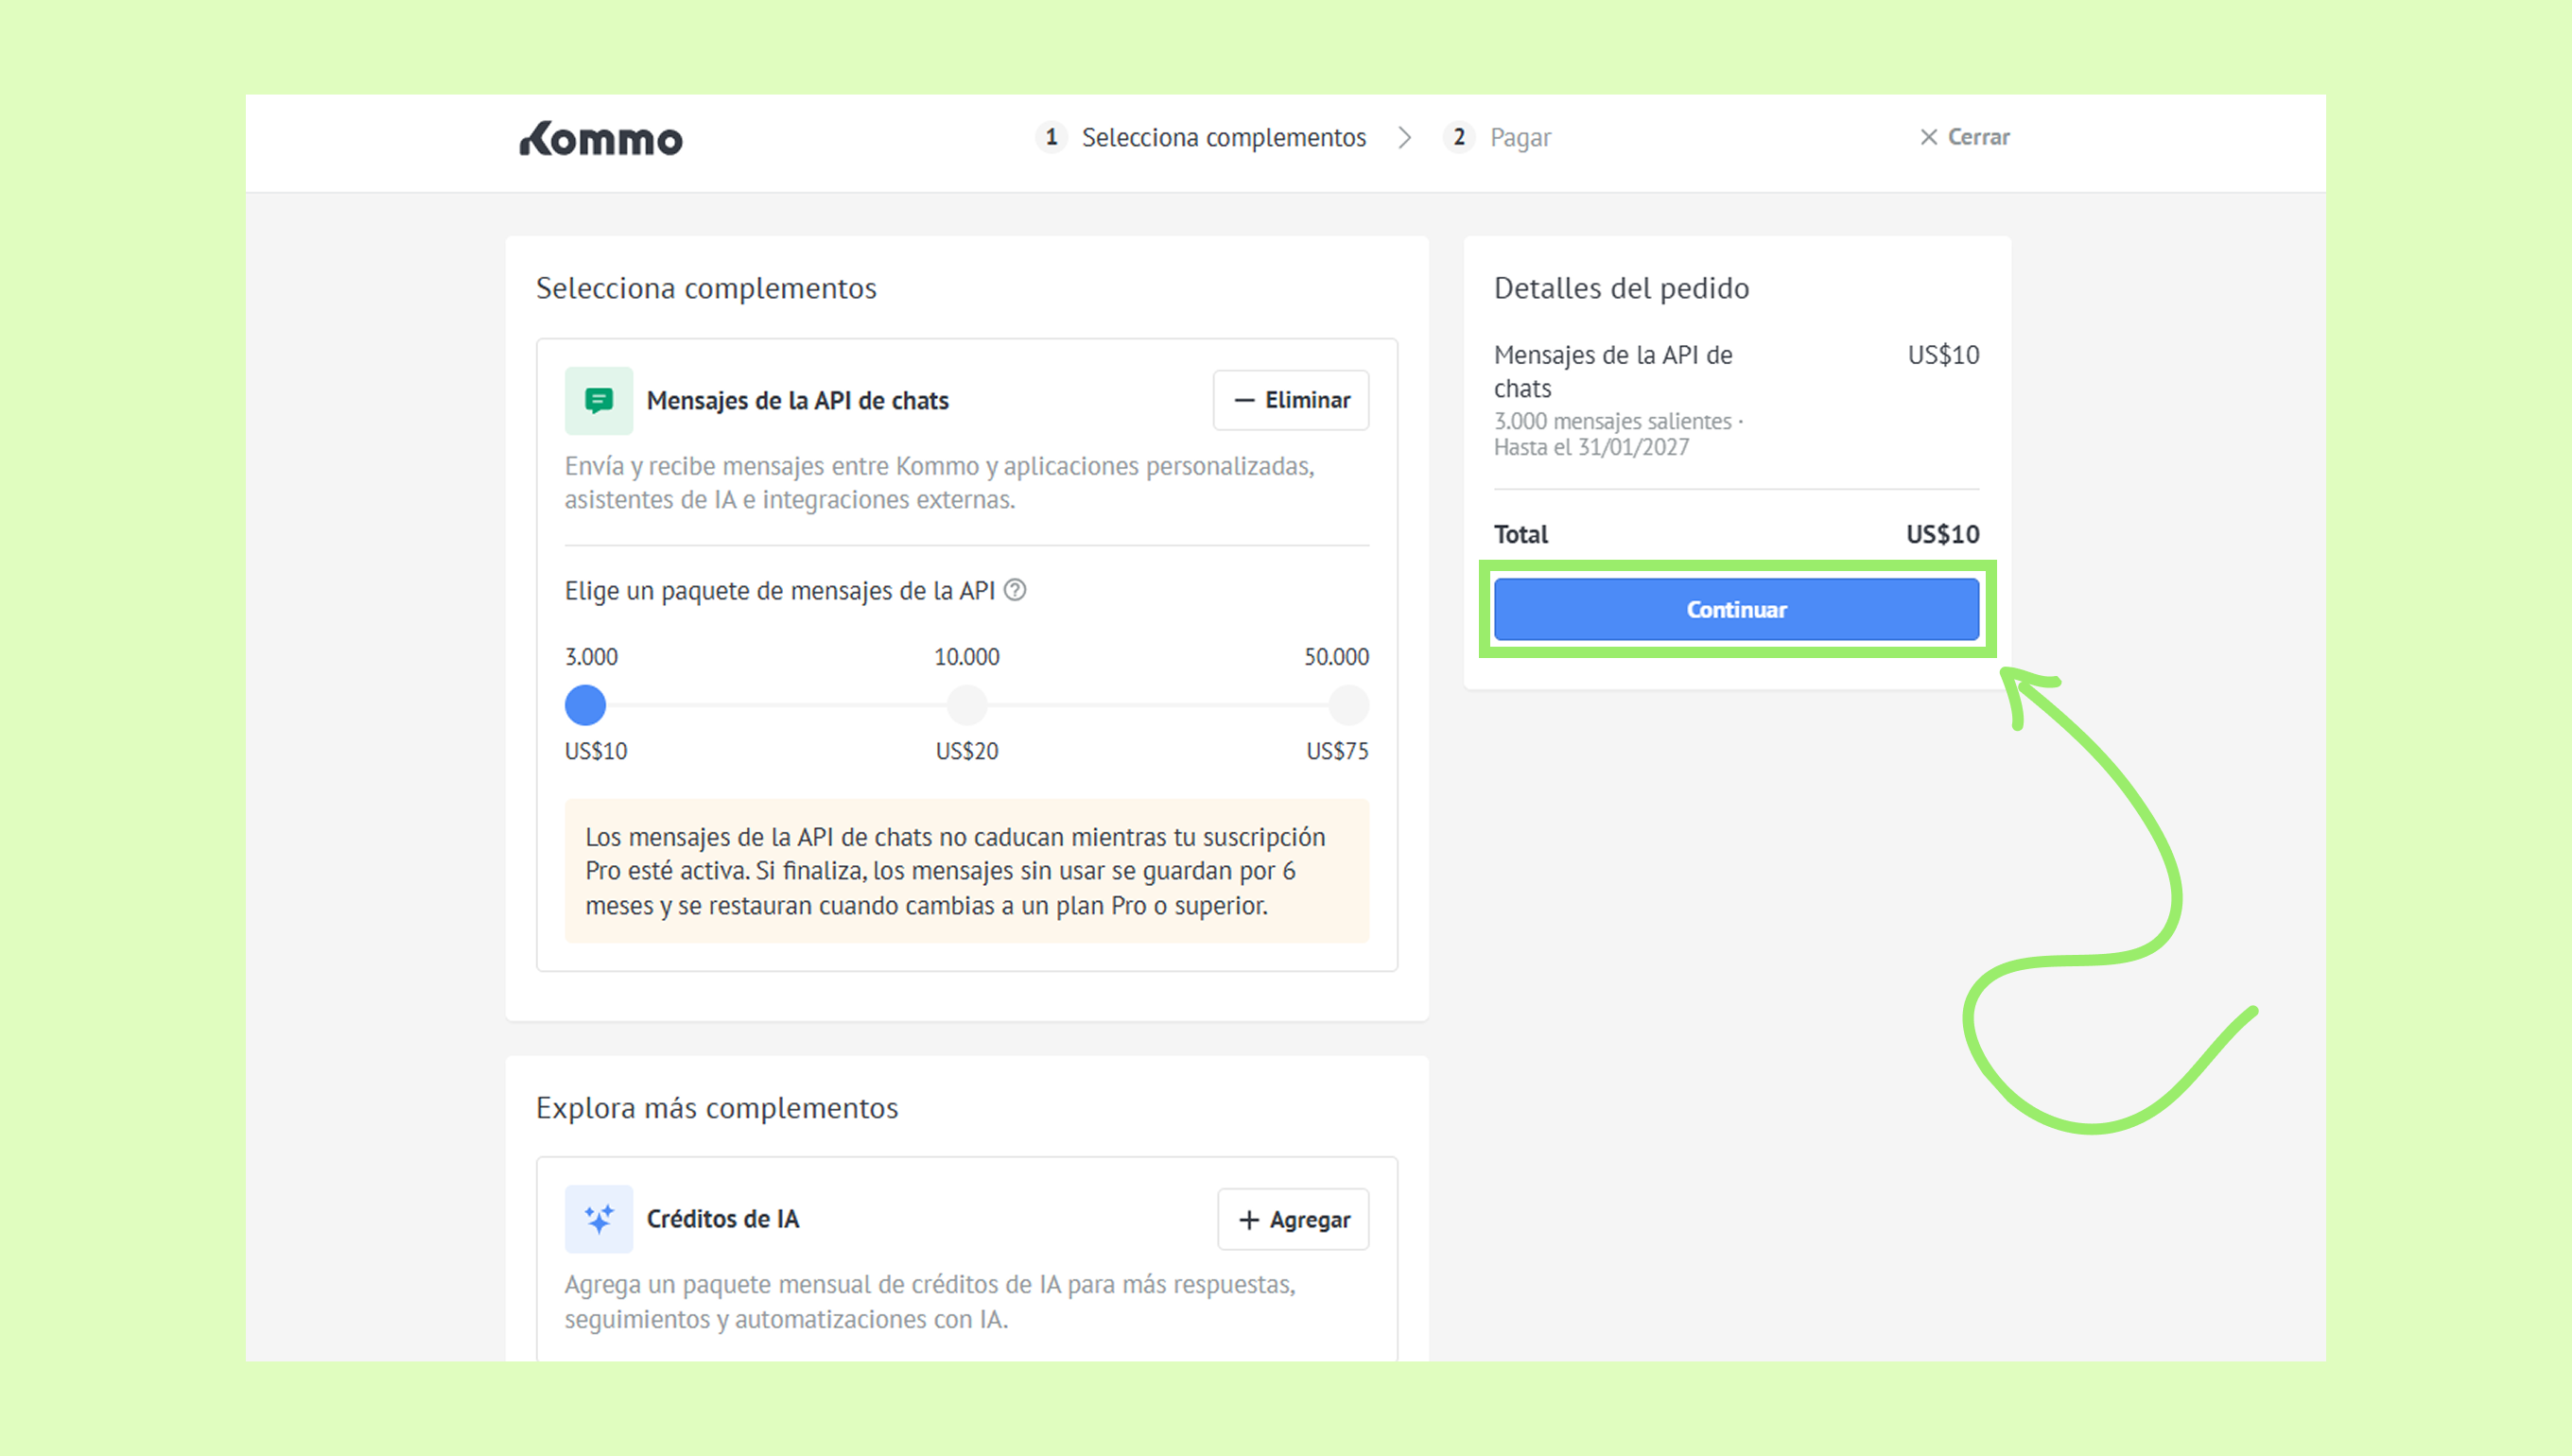The height and width of the screenshot is (1456, 2572).
Task: Click the US$75 slider price label
Action: tap(1337, 751)
